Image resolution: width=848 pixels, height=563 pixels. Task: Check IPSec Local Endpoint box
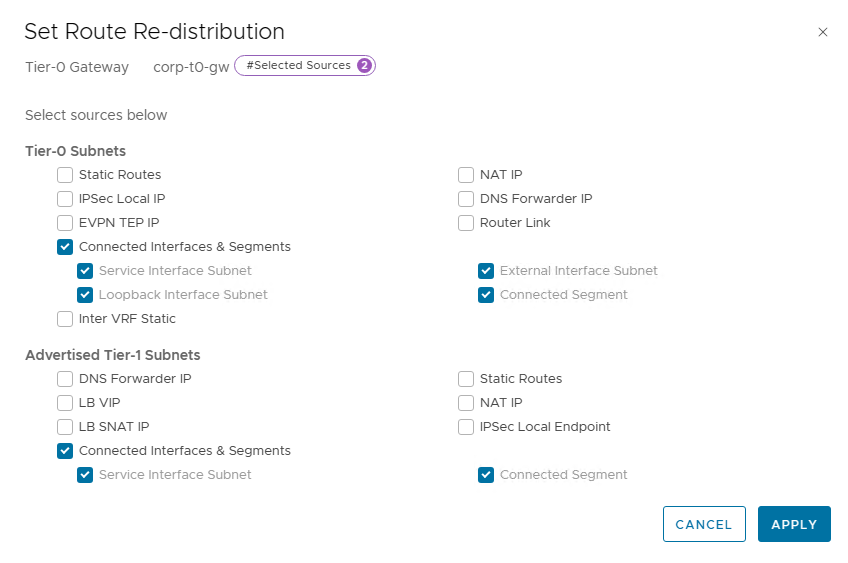466,427
